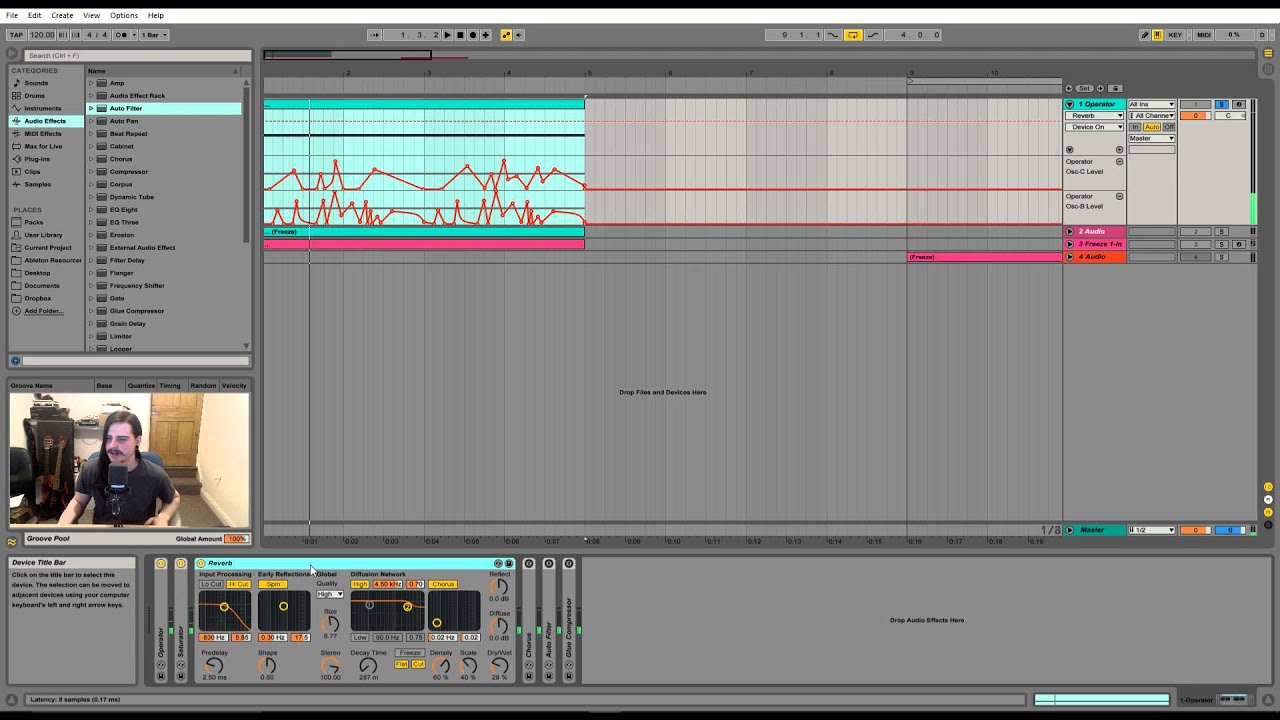This screenshot has height=720, width=1280.
Task: Open the Options menu
Action: [124, 15]
